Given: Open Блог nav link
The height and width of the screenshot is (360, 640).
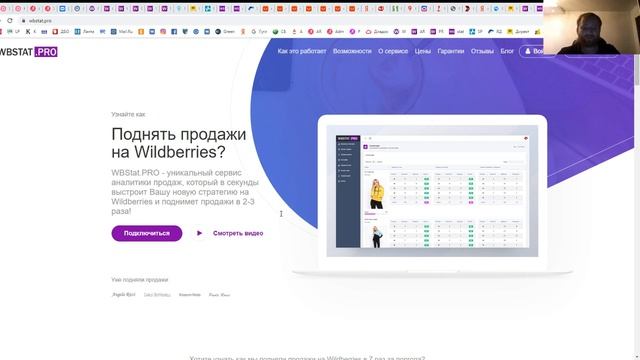Looking at the screenshot, I should tap(507, 51).
